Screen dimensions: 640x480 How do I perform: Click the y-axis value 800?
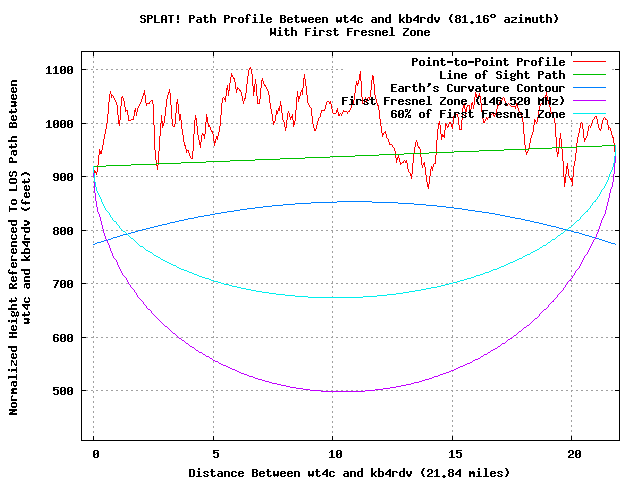pyautogui.click(x=63, y=231)
